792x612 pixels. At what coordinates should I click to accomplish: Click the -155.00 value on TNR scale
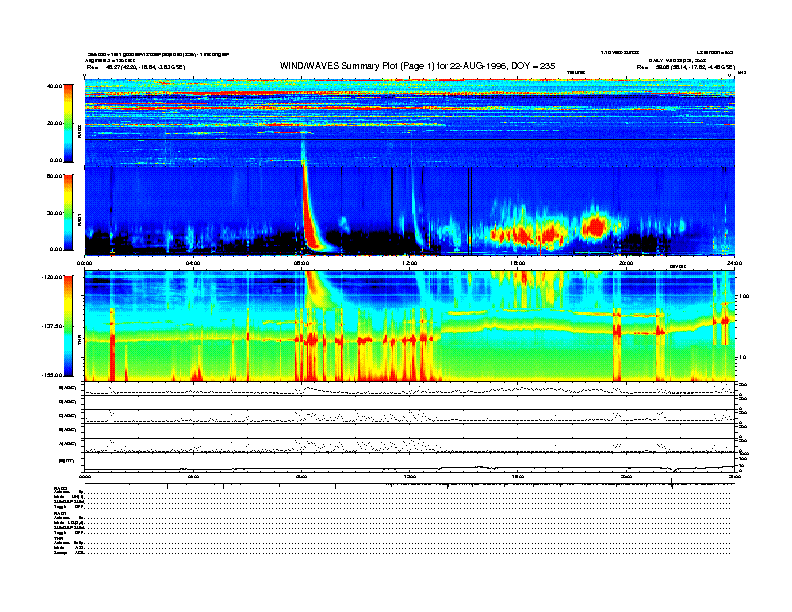tap(53, 375)
